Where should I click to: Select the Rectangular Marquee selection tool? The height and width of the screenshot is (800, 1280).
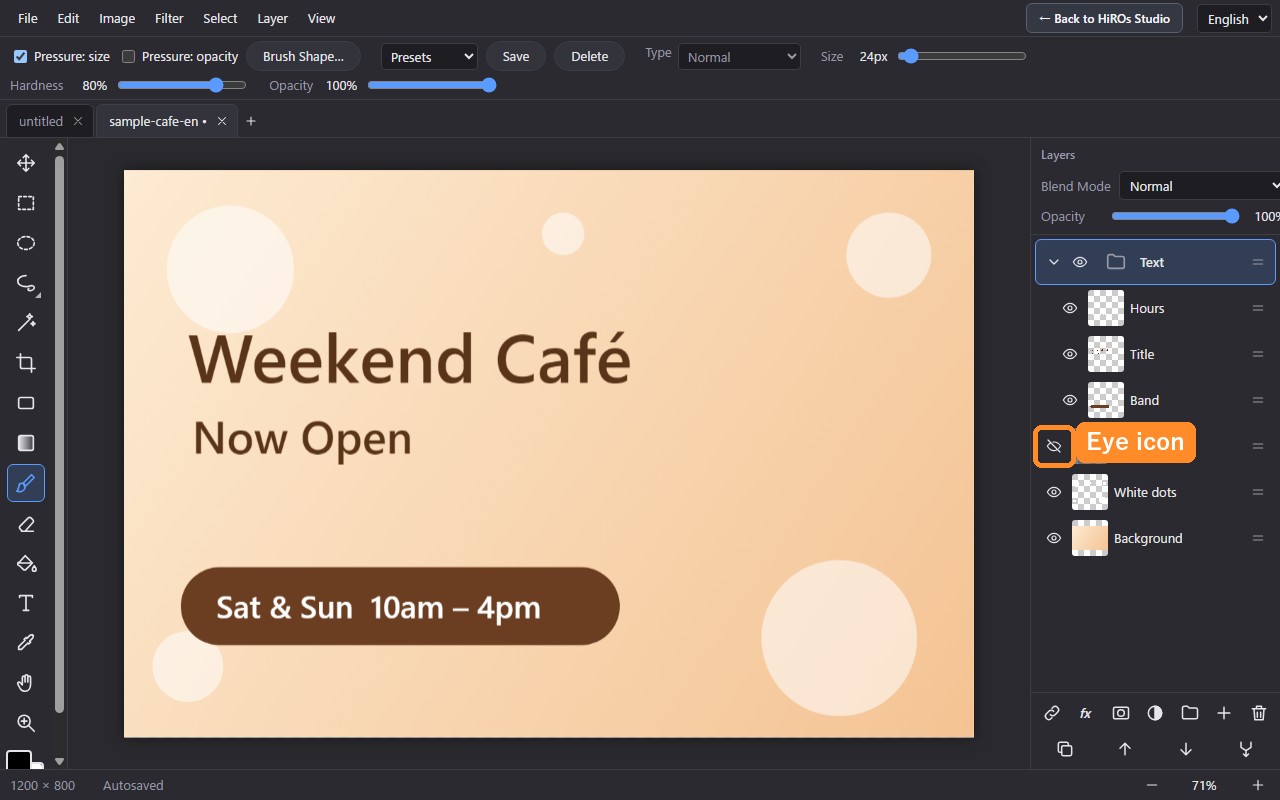[x=26, y=203]
